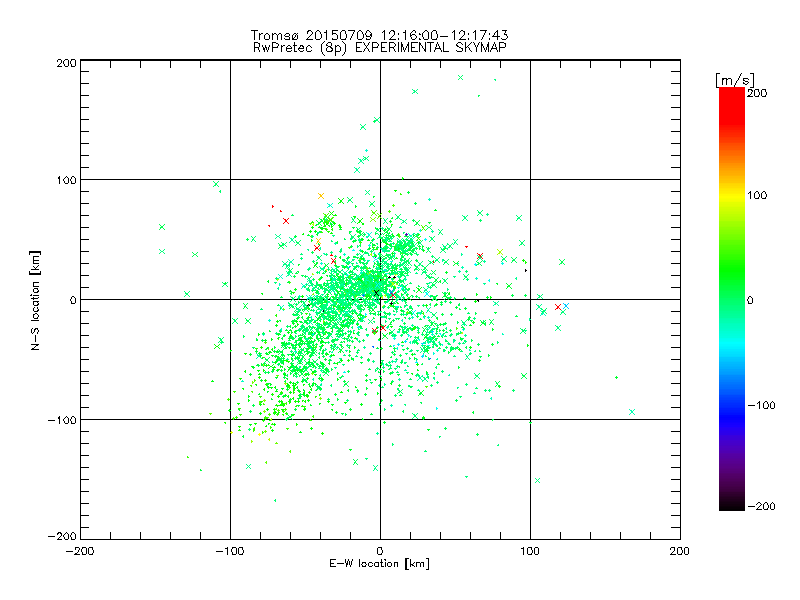
Task: Click the "100" tick label on the E-W axis
Action: (x=530, y=551)
